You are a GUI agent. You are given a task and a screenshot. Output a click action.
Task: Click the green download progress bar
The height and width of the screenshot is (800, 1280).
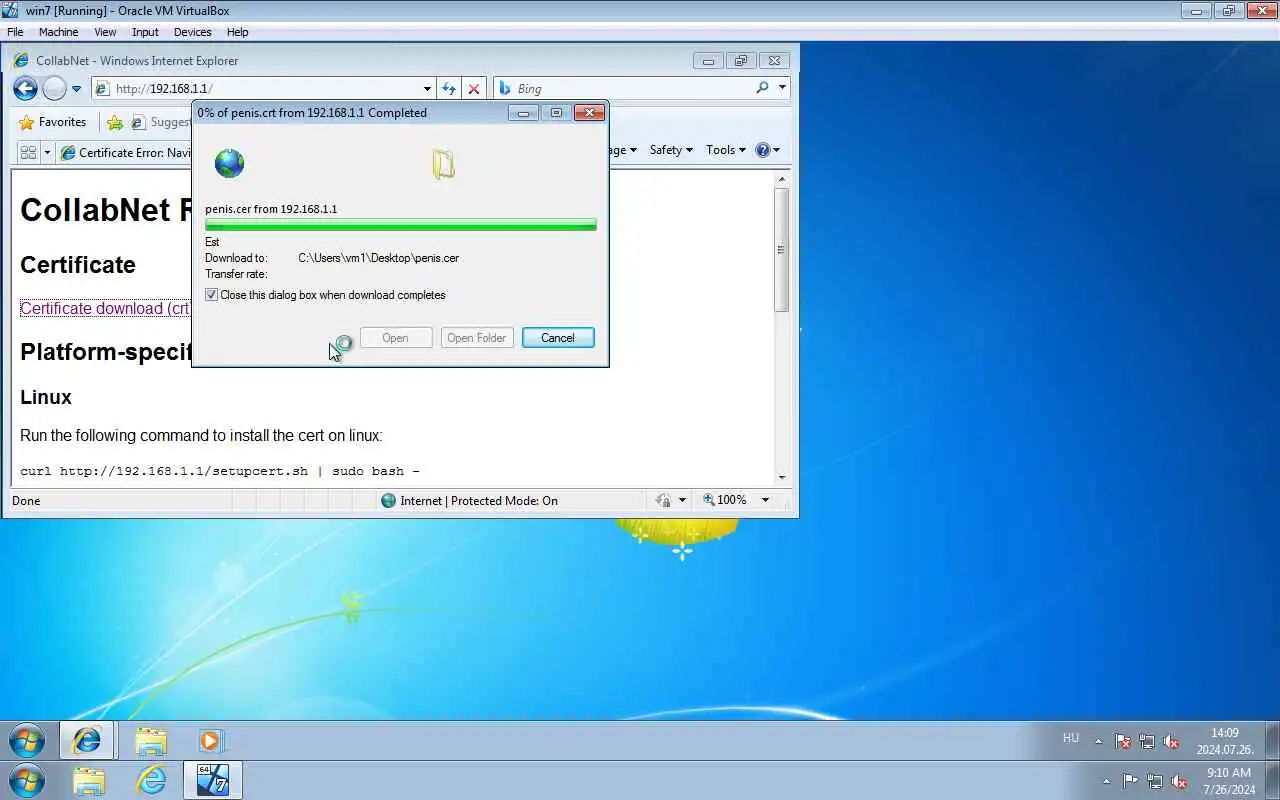tap(401, 225)
